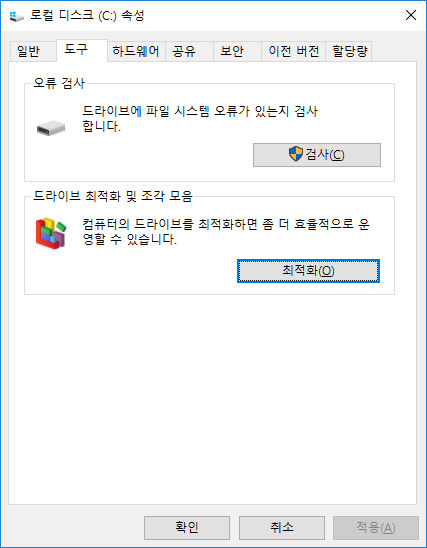The width and height of the screenshot is (427, 548).
Task: Click the shield icon on the 검사 button
Action: pyautogui.click(x=296, y=154)
